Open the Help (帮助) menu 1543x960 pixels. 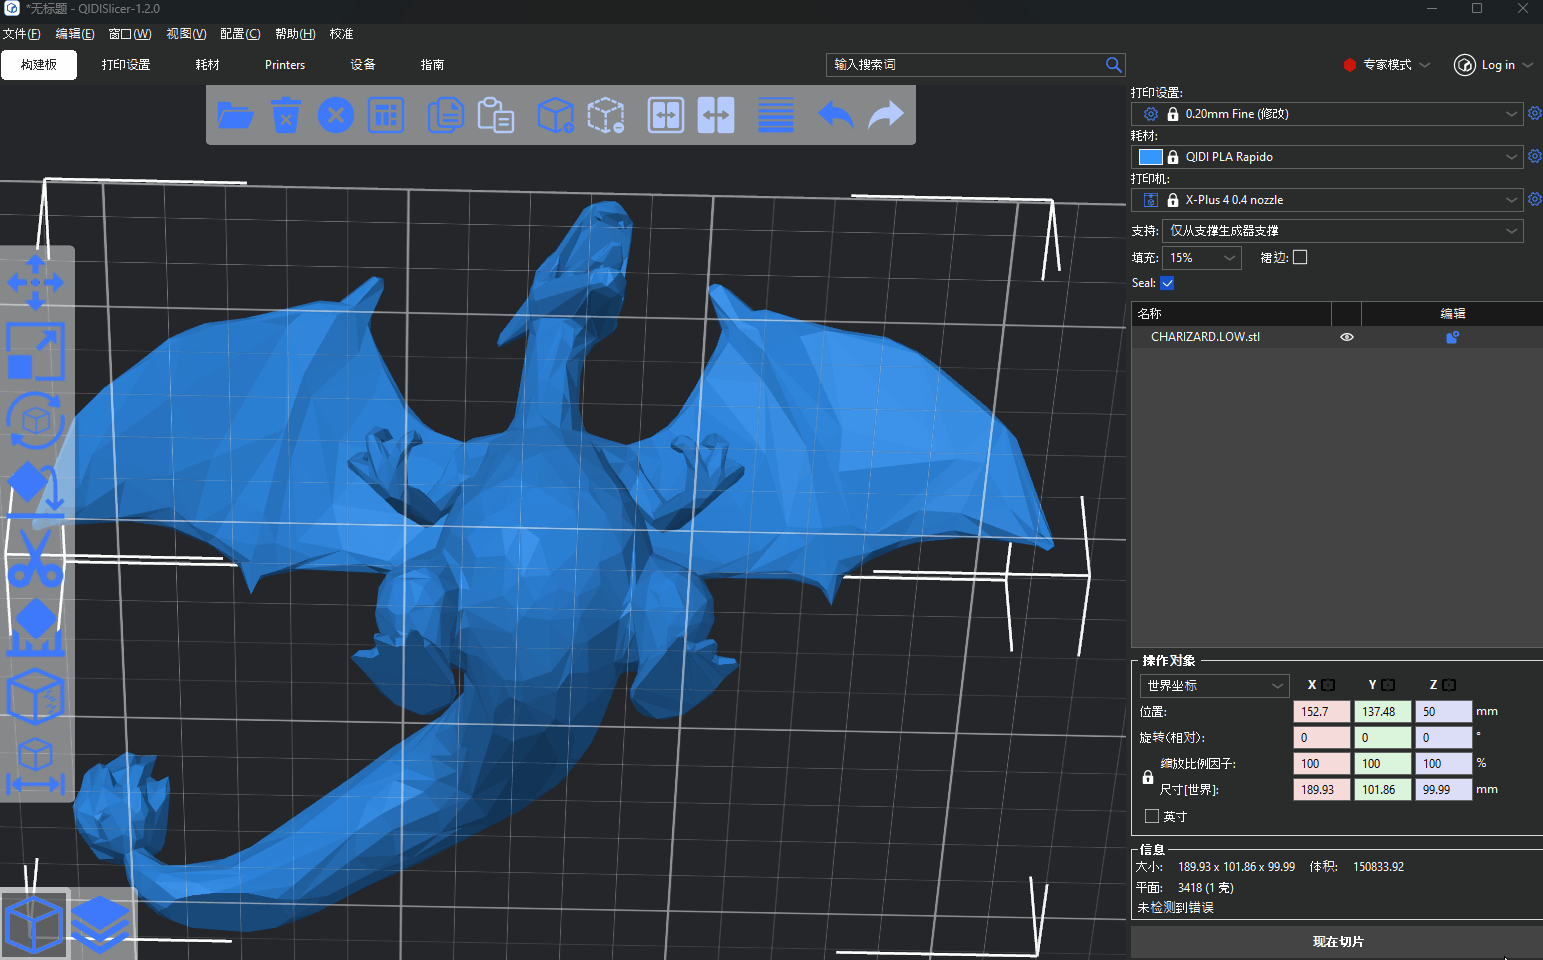coord(295,34)
